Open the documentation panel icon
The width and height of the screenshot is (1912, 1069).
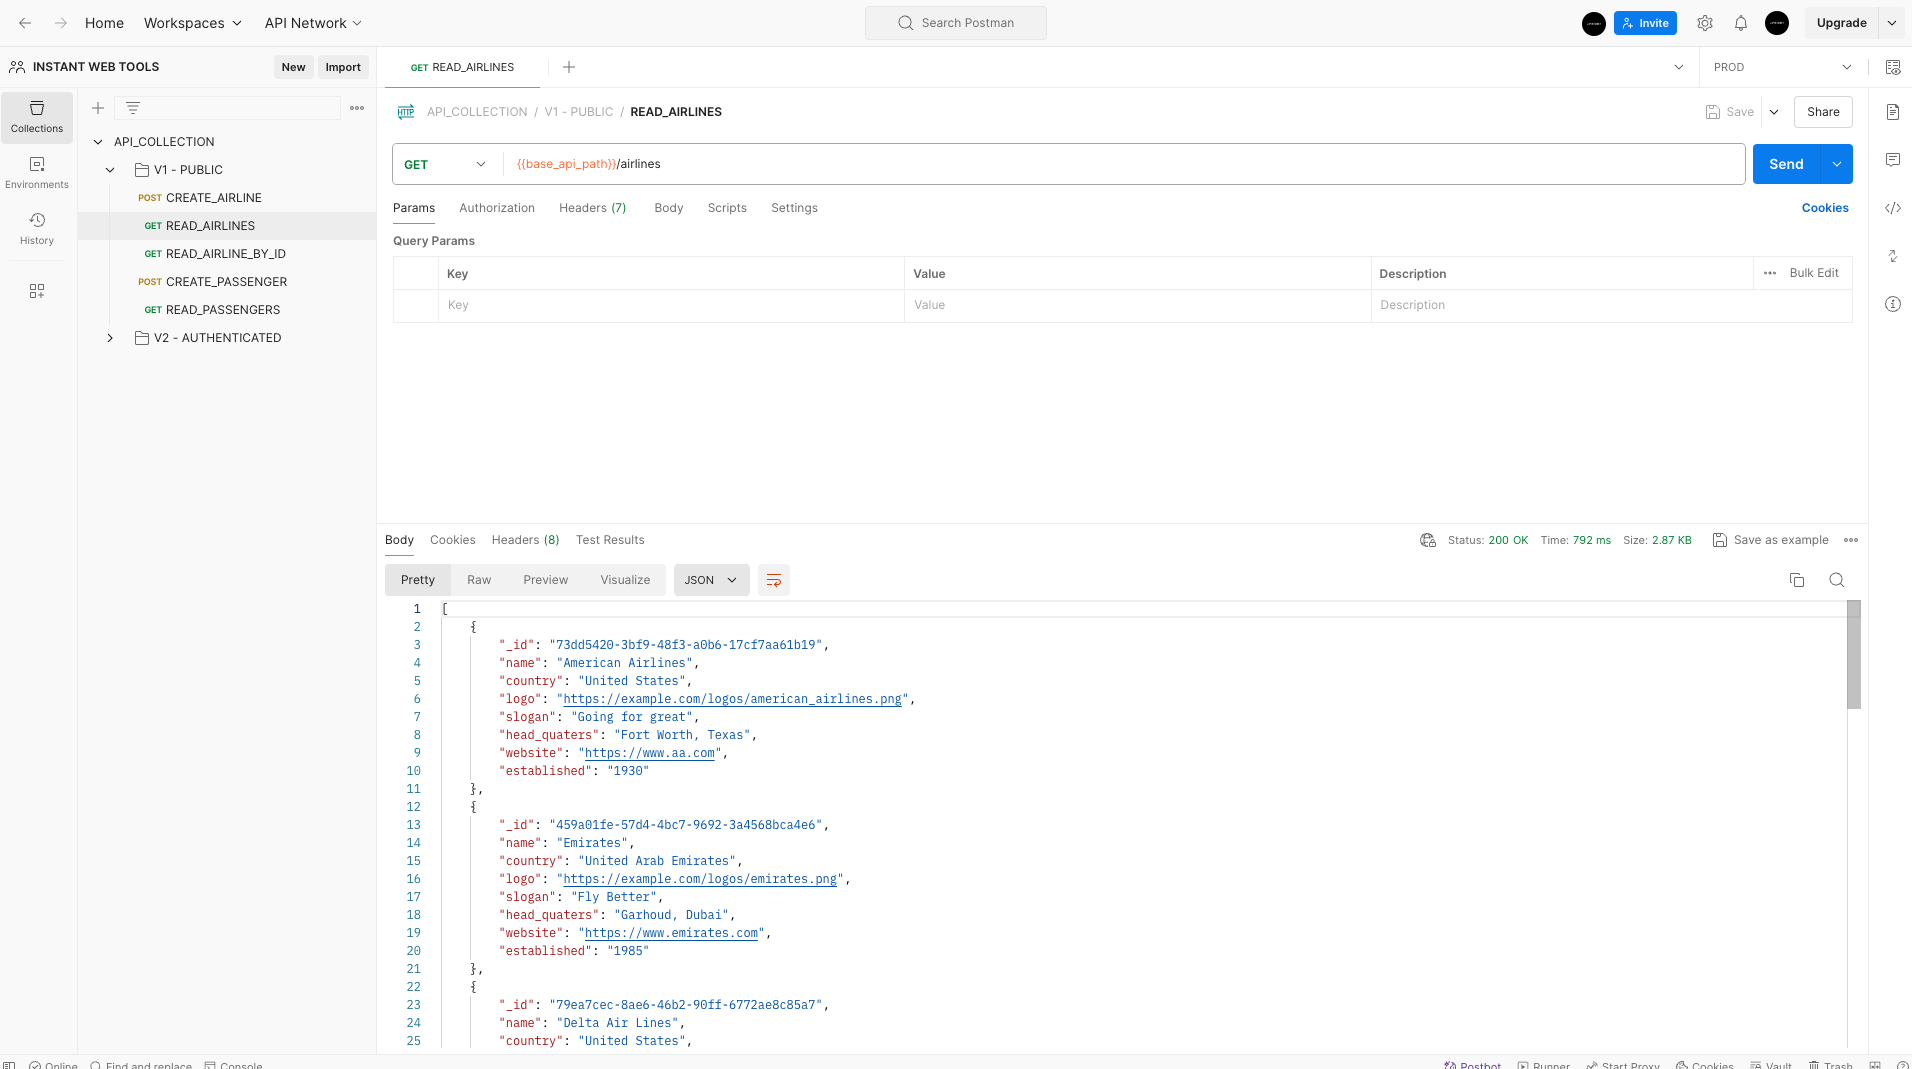1893,112
